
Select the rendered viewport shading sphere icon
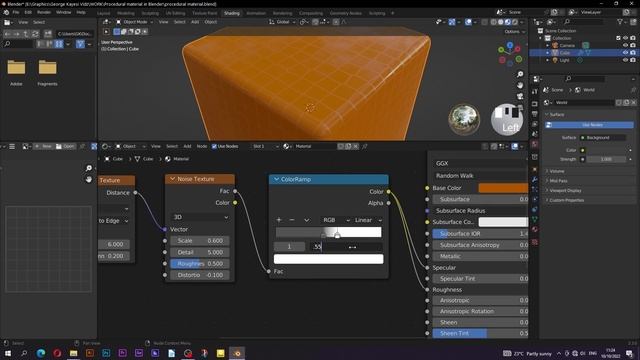click(515, 22)
